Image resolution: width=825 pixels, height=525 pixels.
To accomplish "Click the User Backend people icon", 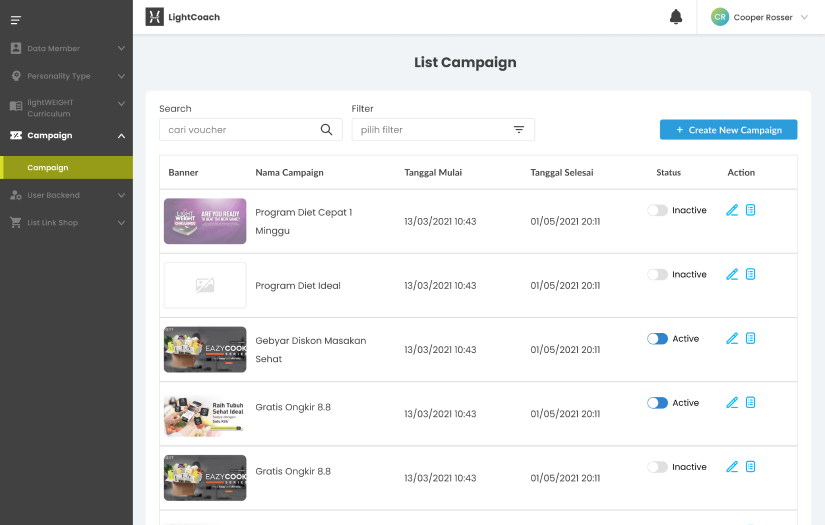I will click(x=16, y=195).
